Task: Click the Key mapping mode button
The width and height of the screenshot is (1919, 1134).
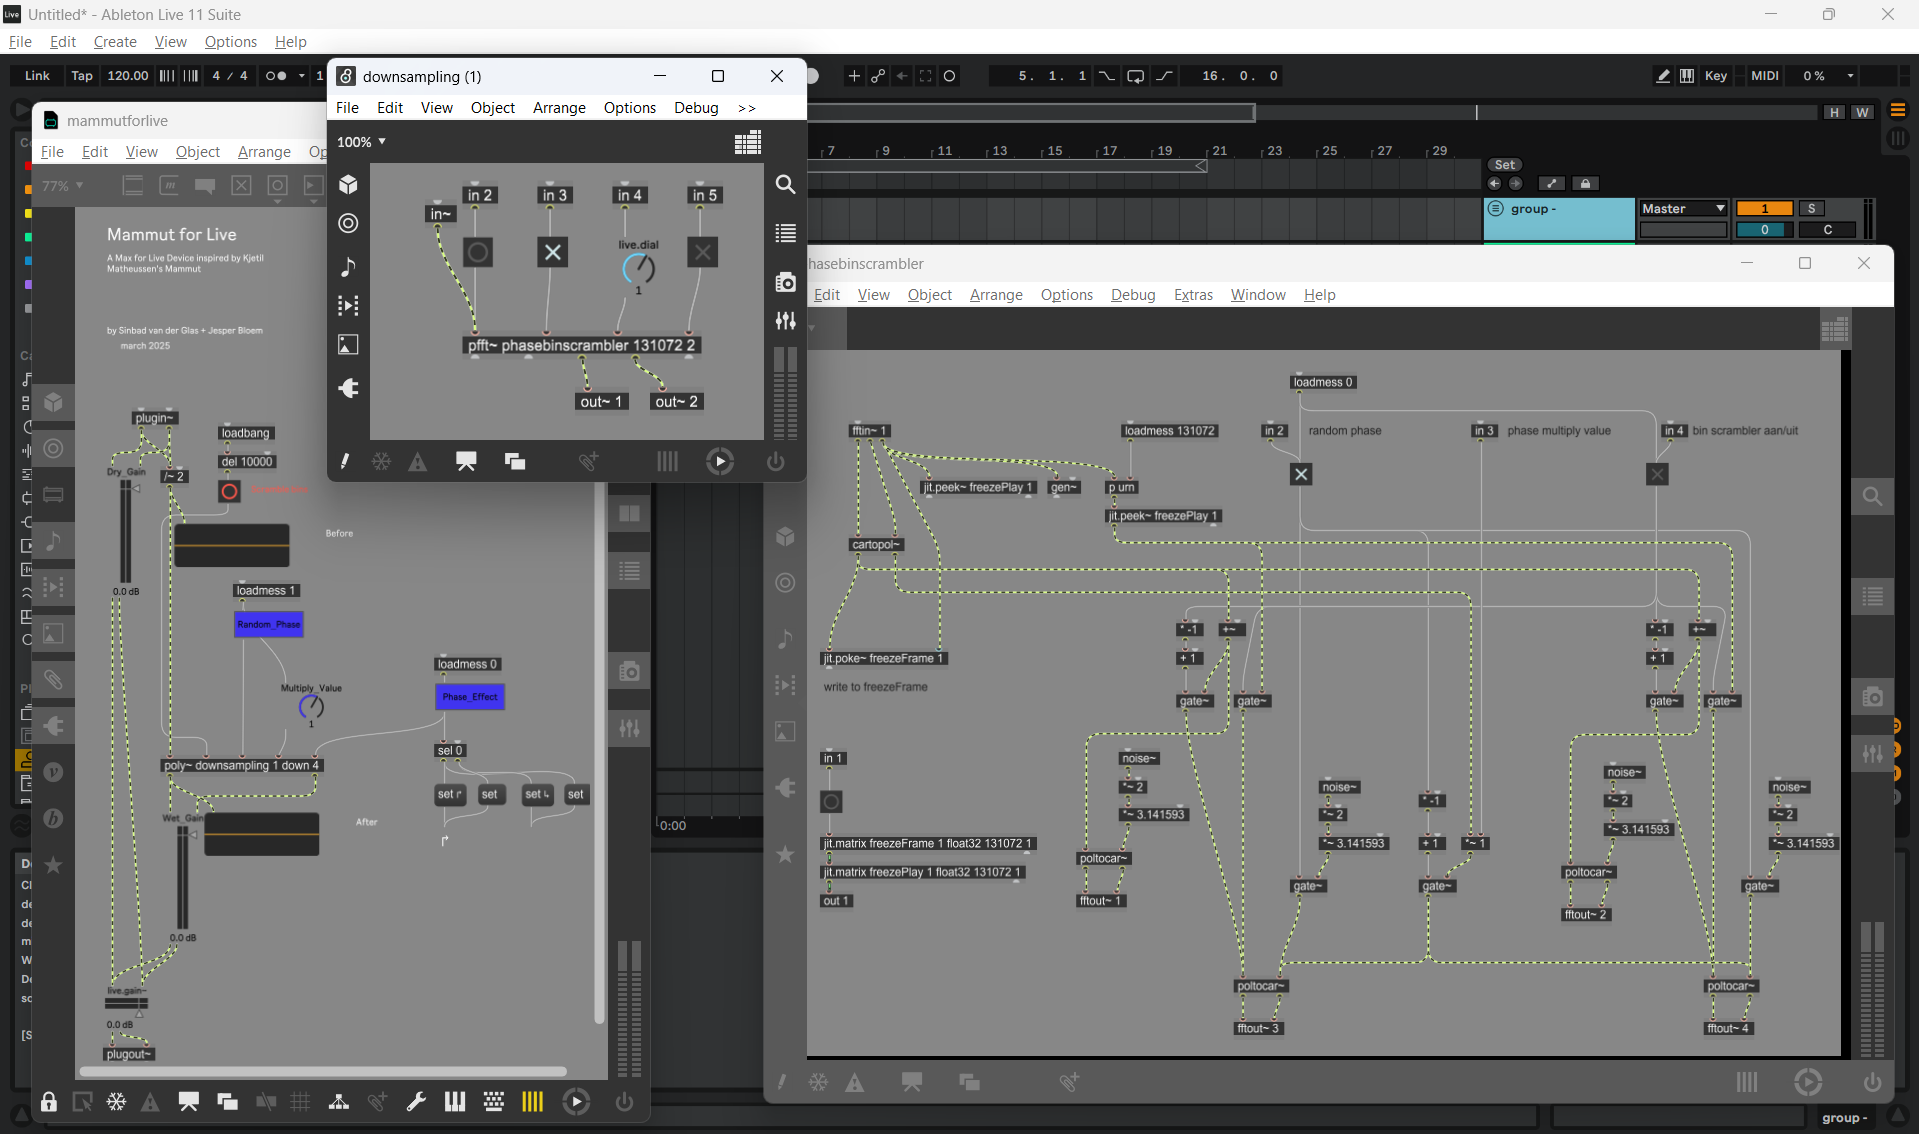Action: pyautogui.click(x=1716, y=76)
